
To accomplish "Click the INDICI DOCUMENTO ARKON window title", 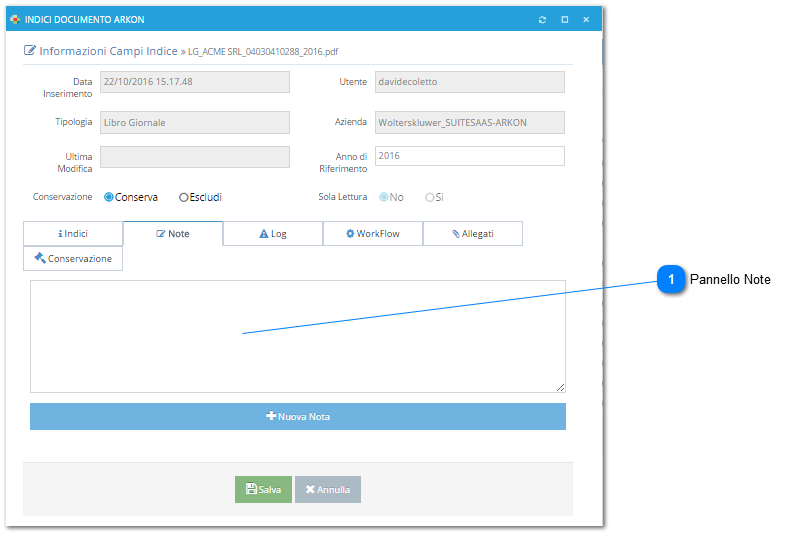I will click(x=85, y=20).
